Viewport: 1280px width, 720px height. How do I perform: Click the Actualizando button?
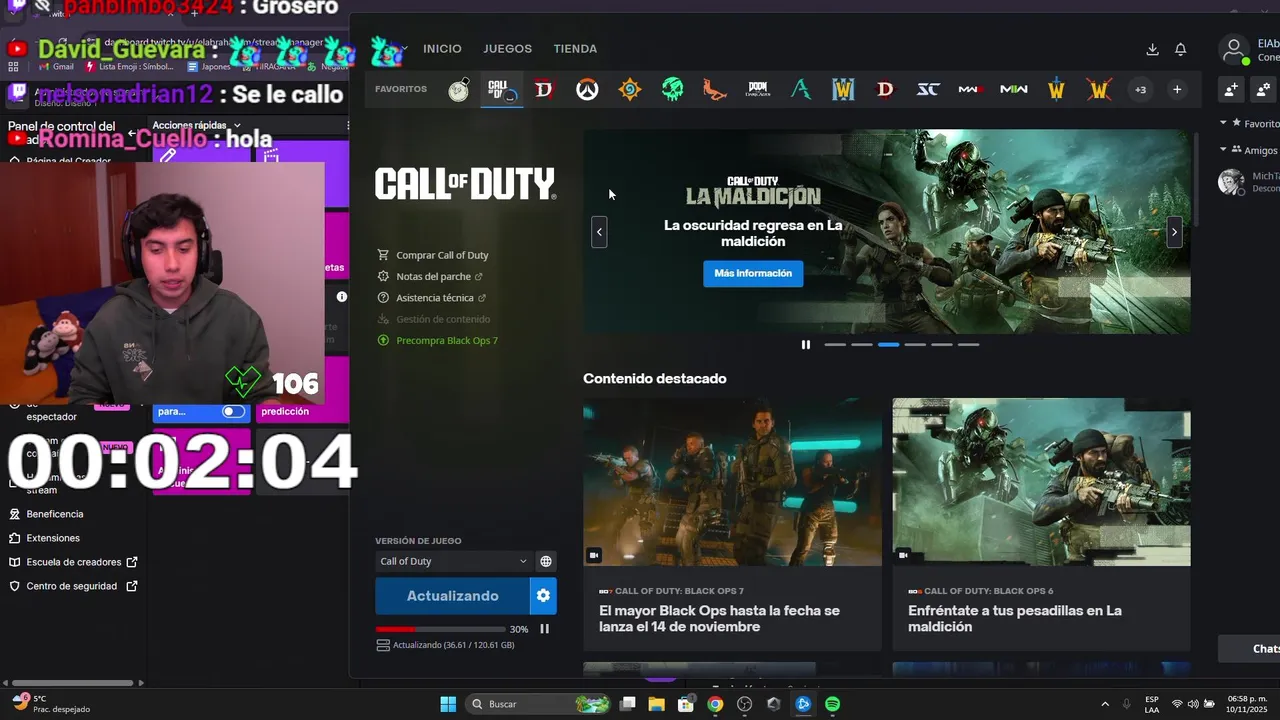pos(452,596)
